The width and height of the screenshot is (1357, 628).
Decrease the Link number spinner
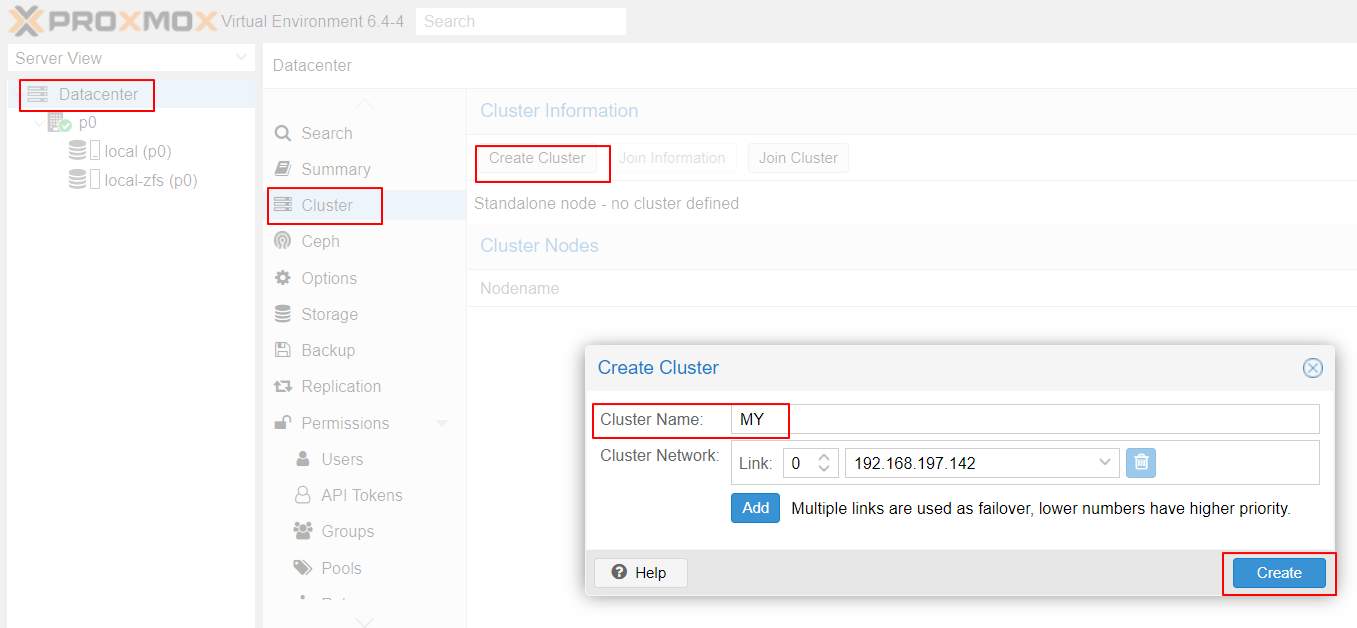pyautogui.click(x=824, y=470)
